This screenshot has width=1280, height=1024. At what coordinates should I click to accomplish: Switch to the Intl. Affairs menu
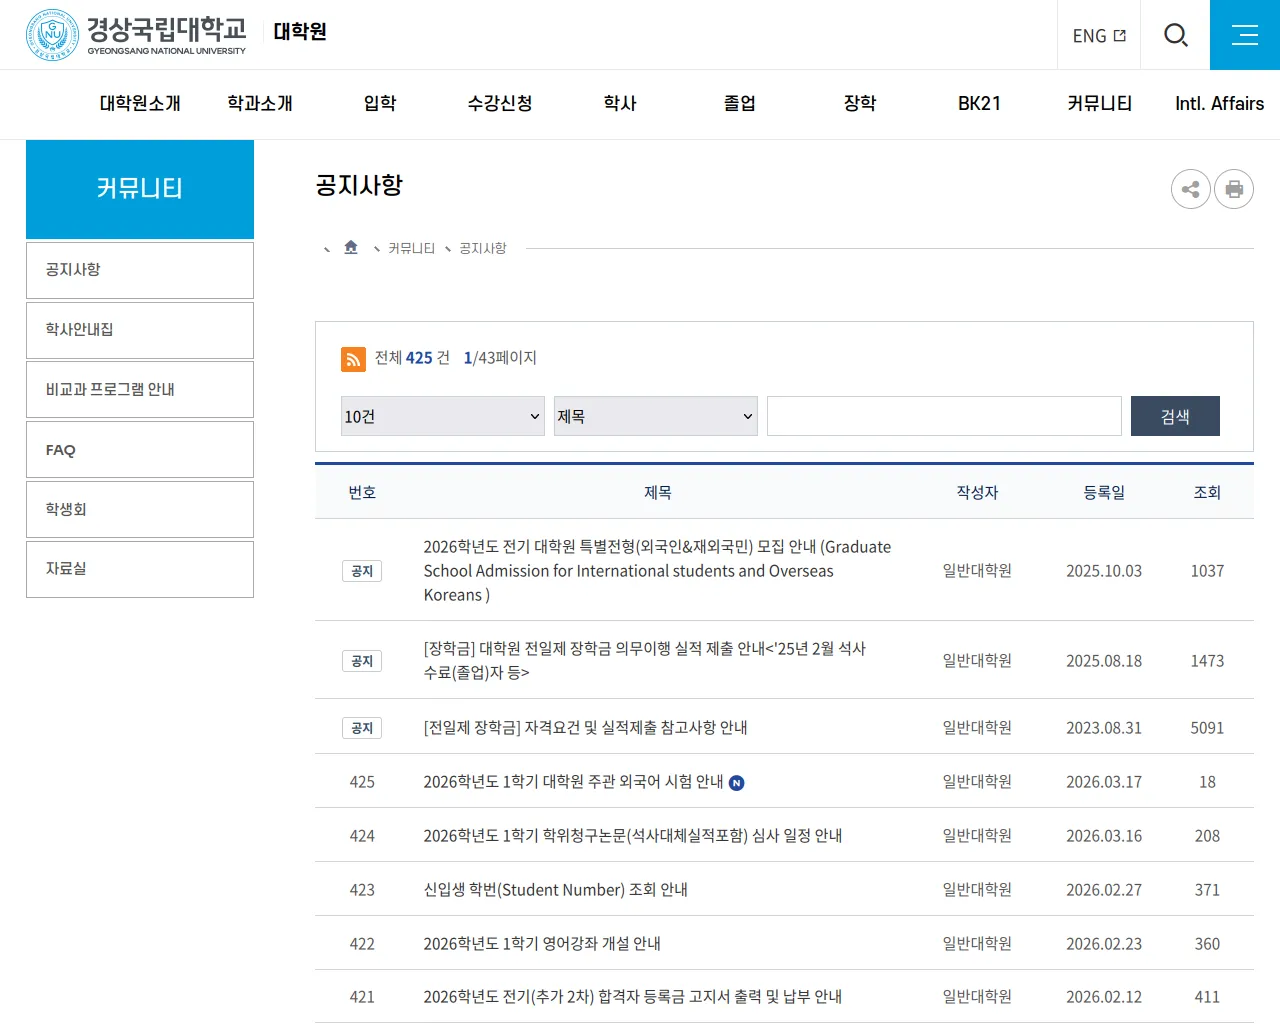tap(1219, 104)
